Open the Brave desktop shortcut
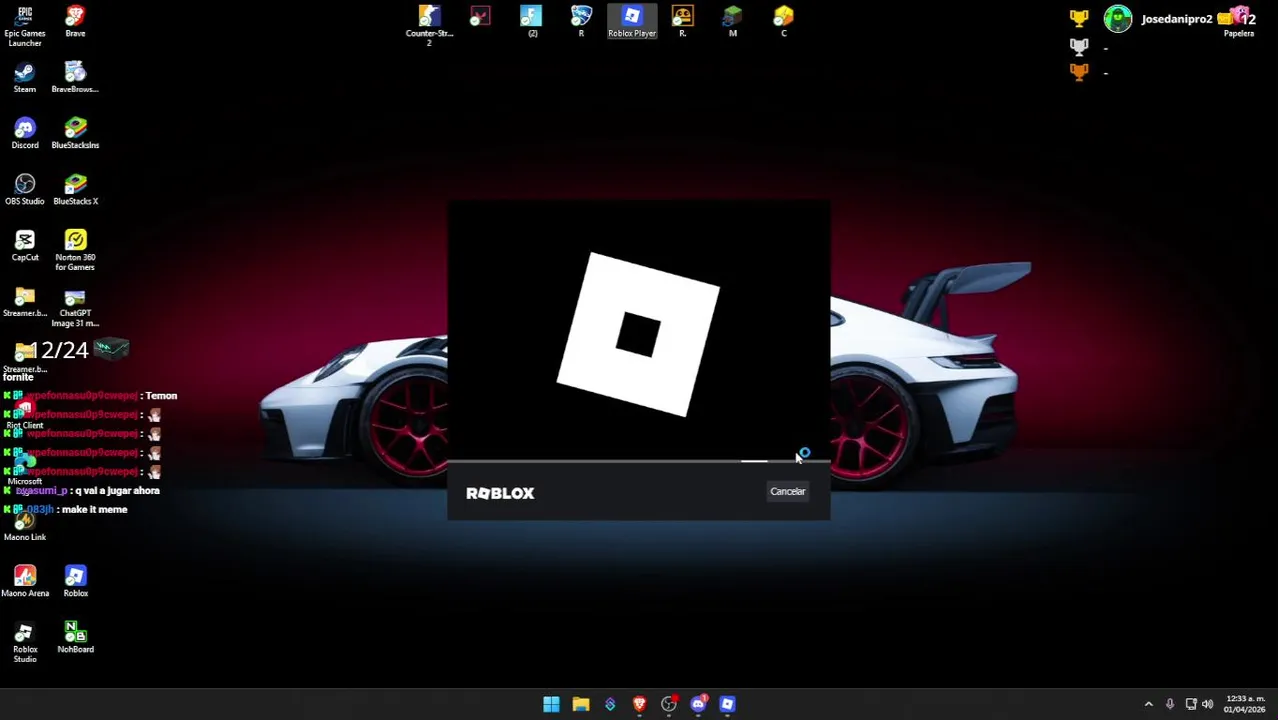 pos(75,22)
